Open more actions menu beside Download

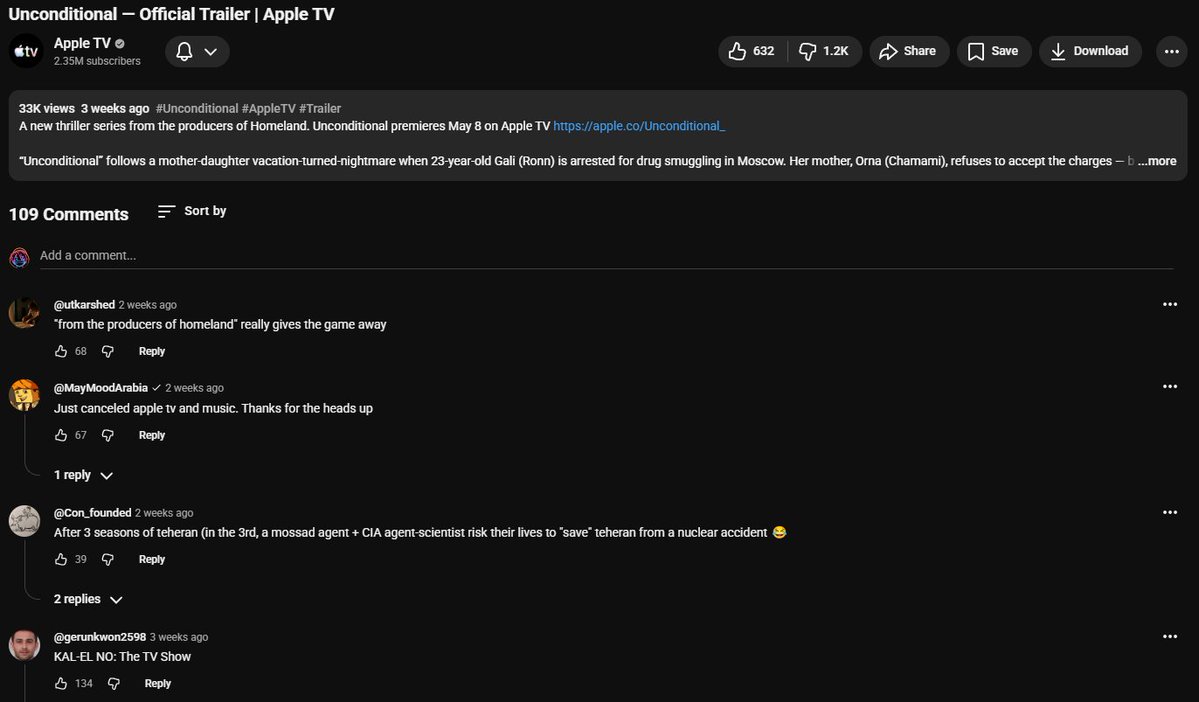click(1171, 51)
